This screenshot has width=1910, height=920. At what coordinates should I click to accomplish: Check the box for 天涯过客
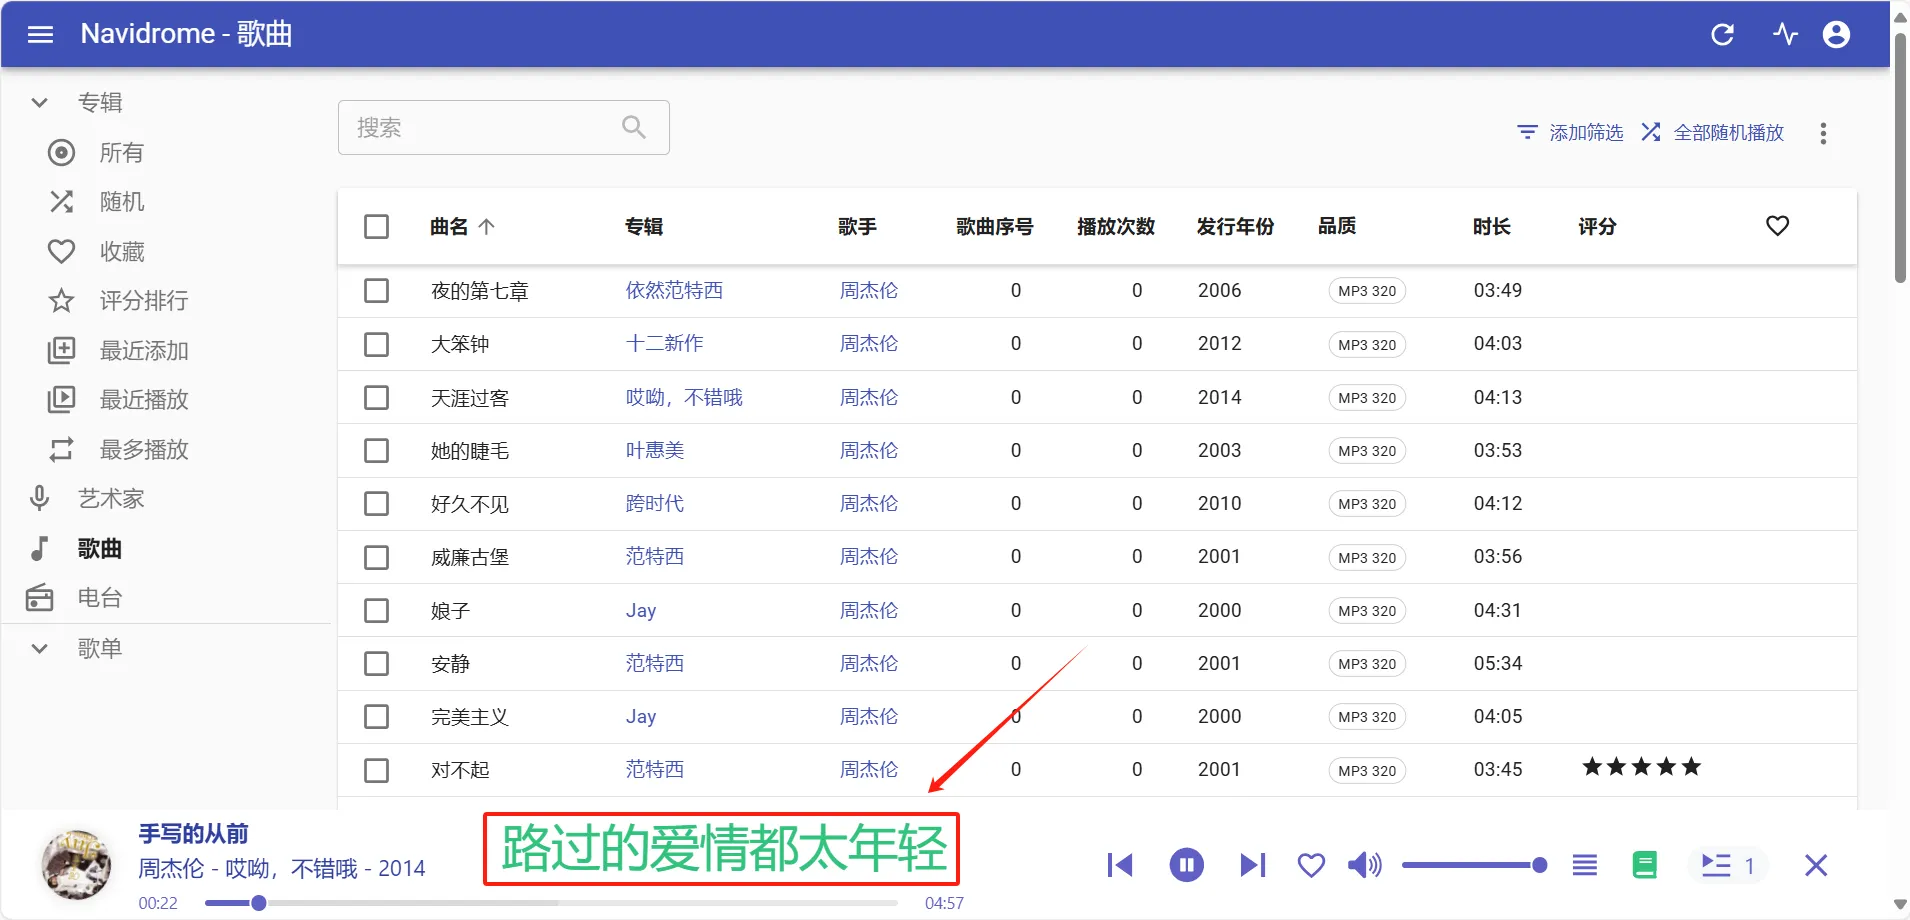point(376,398)
